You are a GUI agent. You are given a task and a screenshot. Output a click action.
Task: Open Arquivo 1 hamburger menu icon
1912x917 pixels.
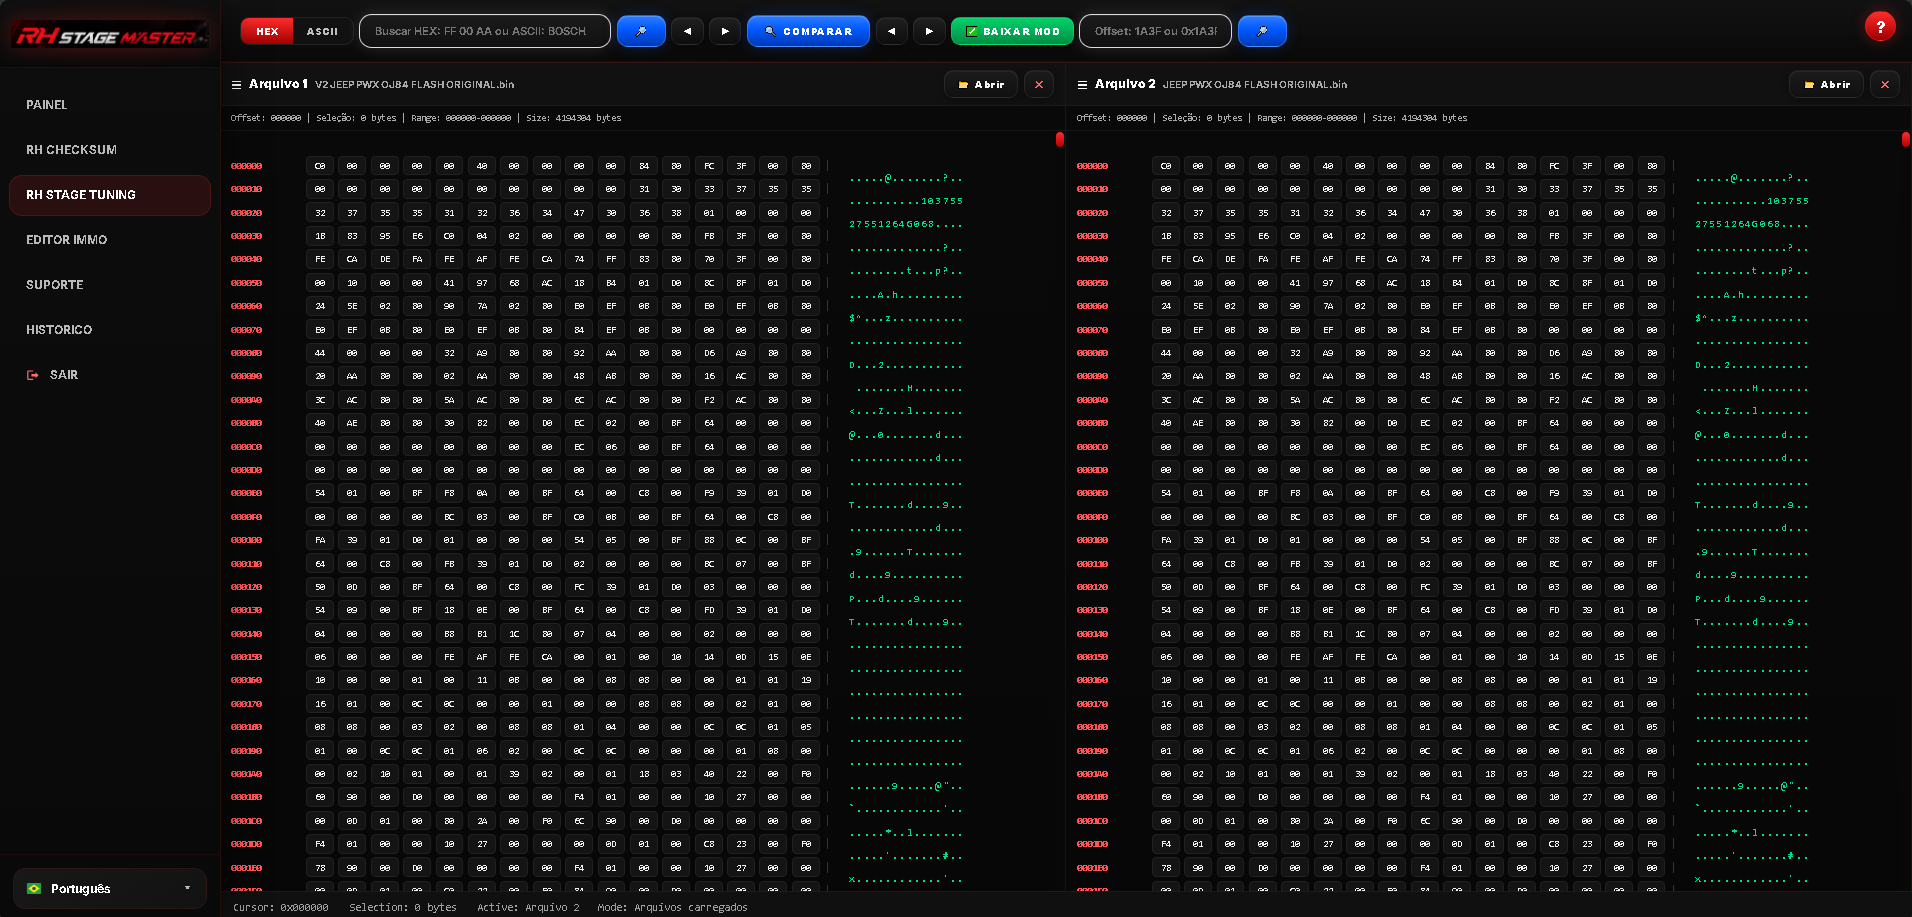coord(237,85)
